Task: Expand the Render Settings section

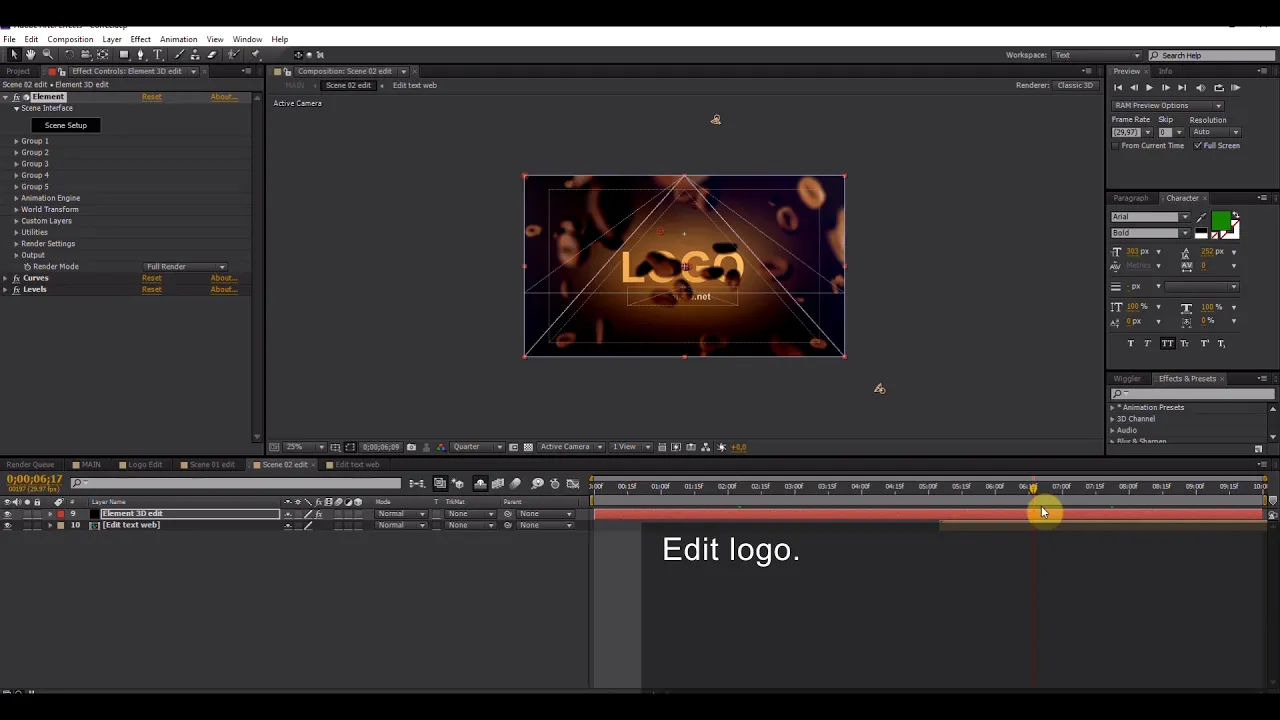Action: [x=16, y=244]
